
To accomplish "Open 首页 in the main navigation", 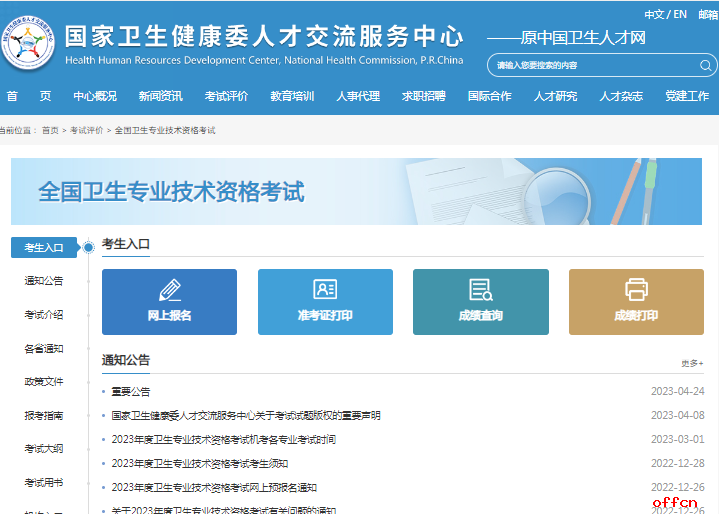I will pos(28,96).
